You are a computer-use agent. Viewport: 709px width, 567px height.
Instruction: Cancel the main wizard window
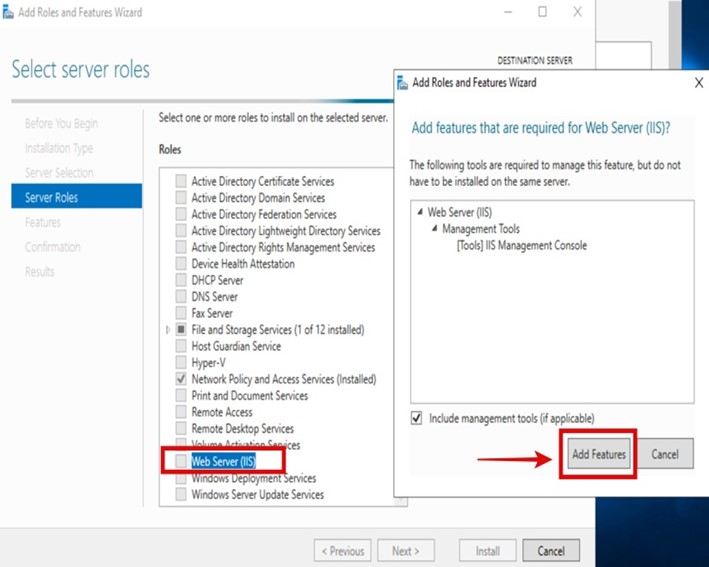pos(551,551)
